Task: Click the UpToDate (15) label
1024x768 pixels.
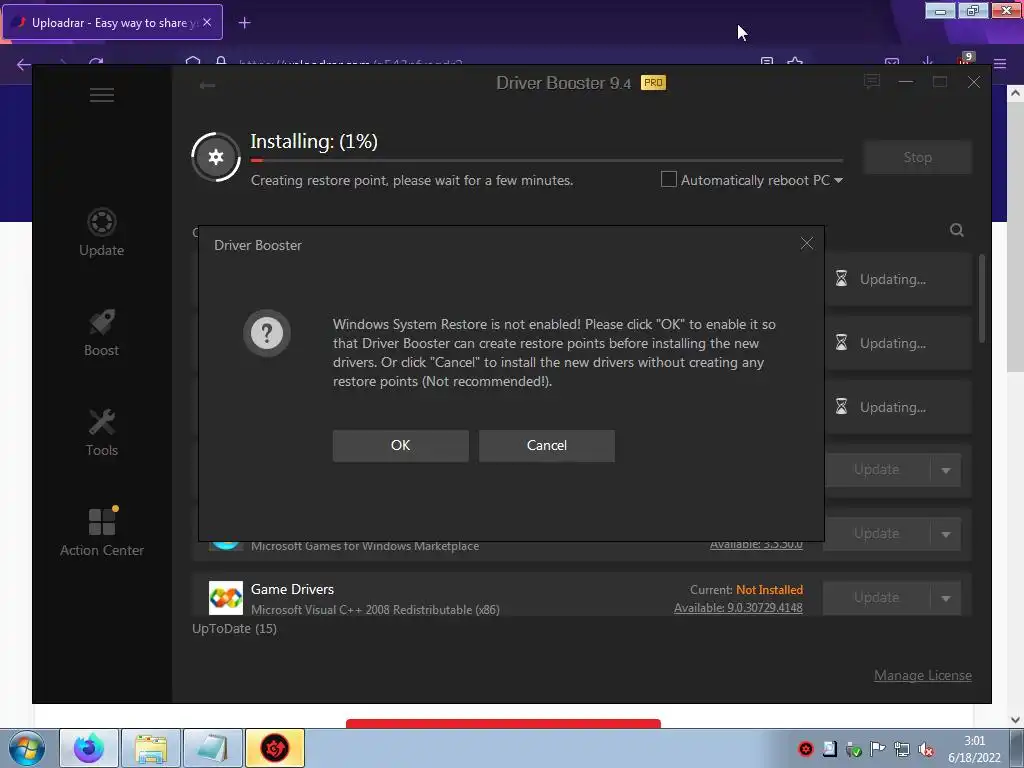Action: click(234, 628)
